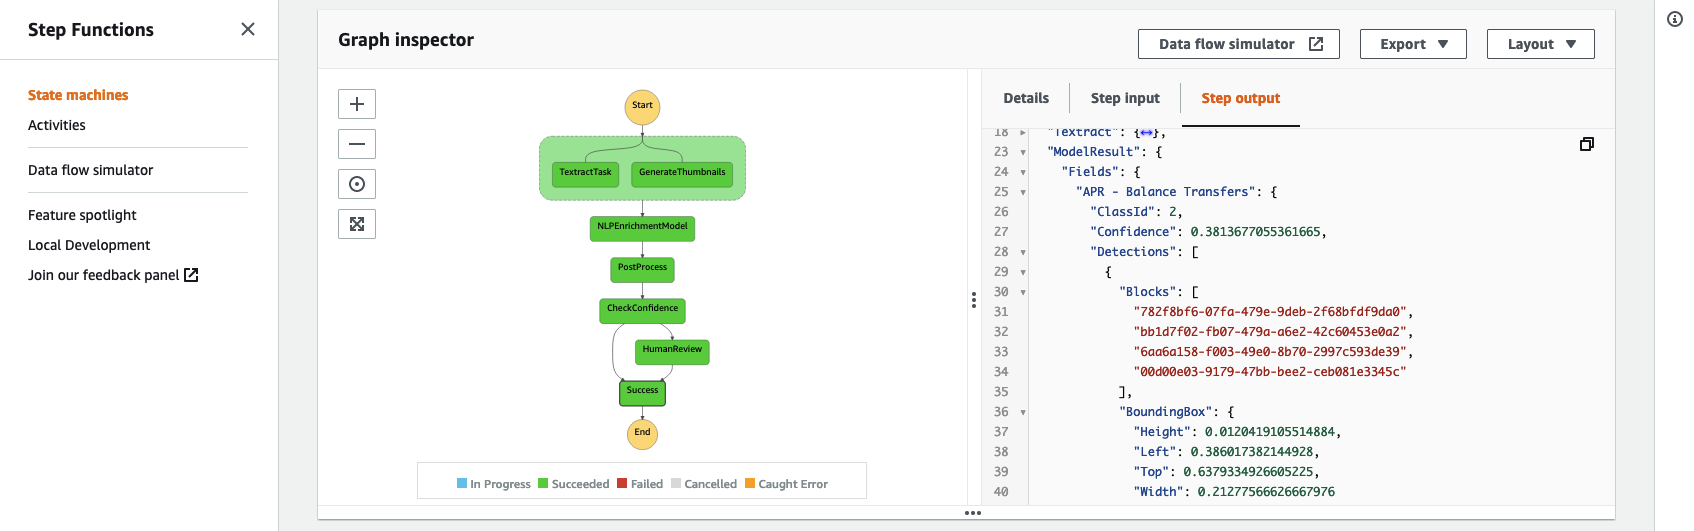Screen dimensions: 1694x531
Task: Go to State machines in sidebar
Action: pyautogui.click(x=78, y=95)
